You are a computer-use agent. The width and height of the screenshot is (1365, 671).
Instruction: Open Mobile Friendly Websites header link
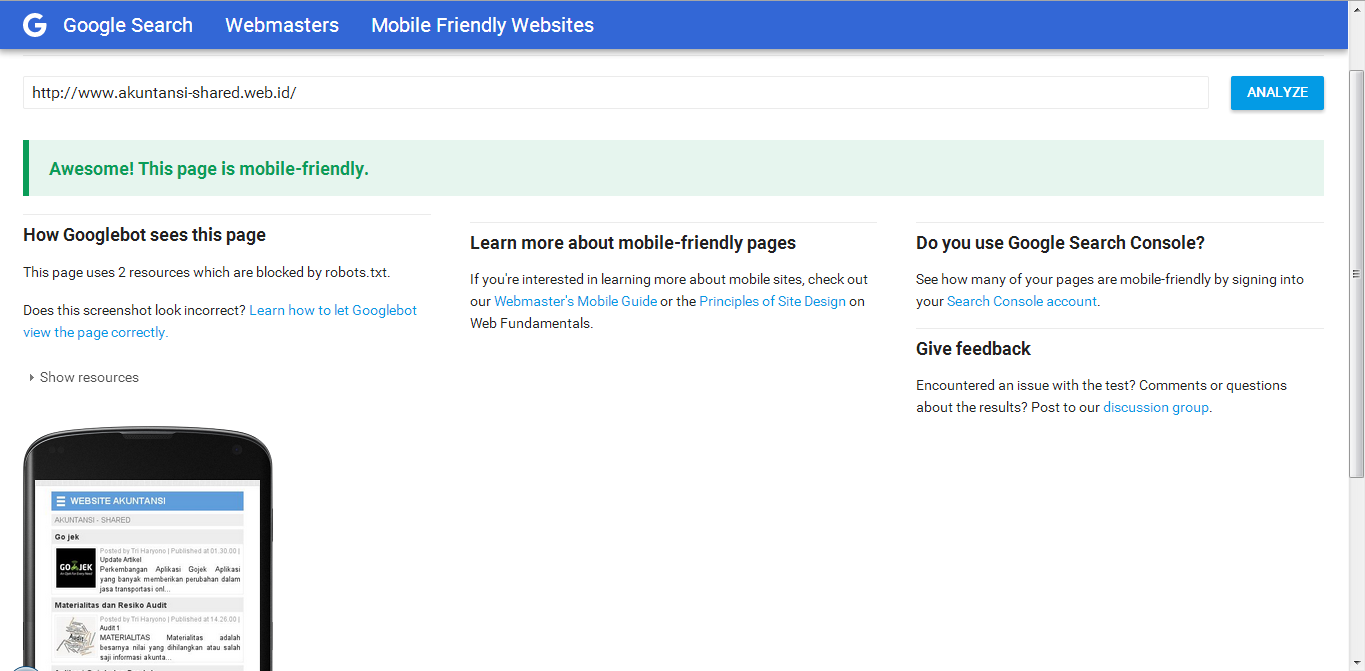[482, 25]
